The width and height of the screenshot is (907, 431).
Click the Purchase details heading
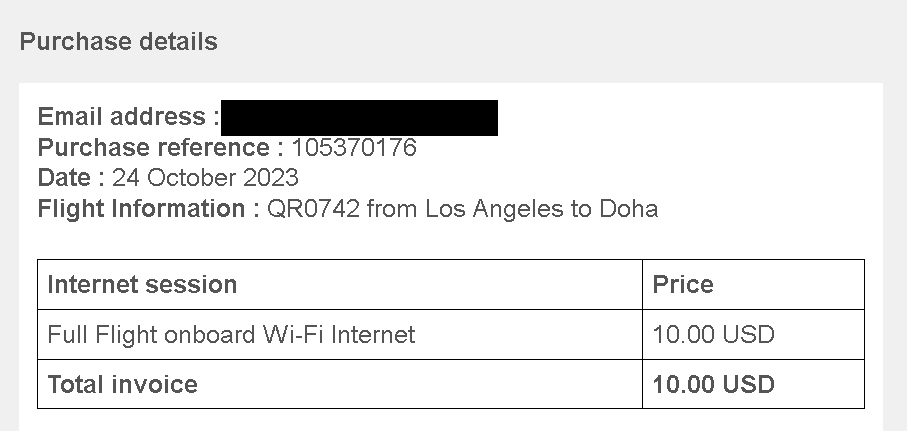pos(119,42)
